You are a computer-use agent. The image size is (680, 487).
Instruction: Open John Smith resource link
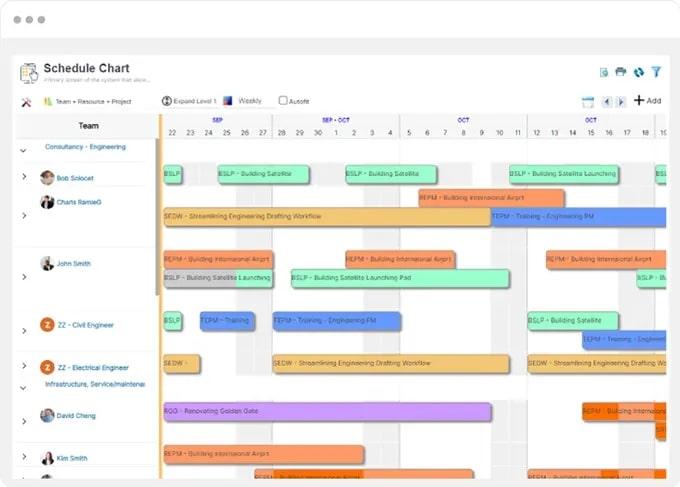(x=74, y=263)
